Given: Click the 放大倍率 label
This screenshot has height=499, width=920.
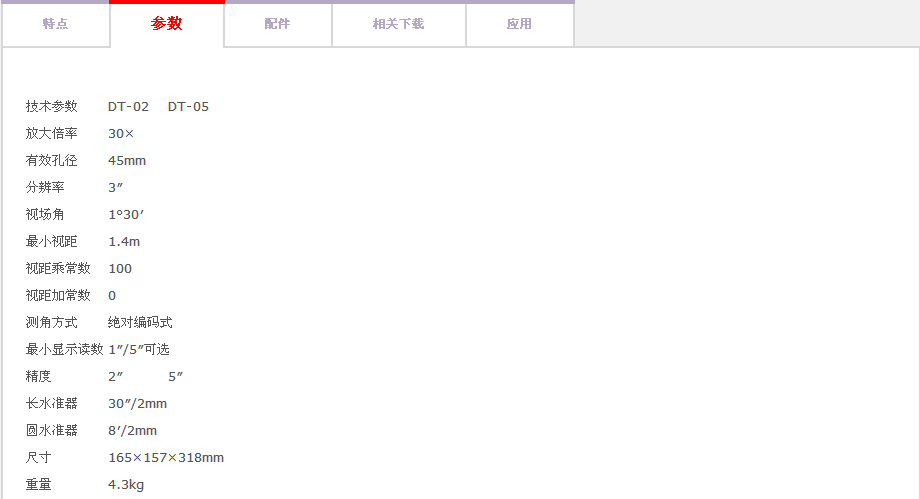Looking at the screenshot, I should click(51, 134).
